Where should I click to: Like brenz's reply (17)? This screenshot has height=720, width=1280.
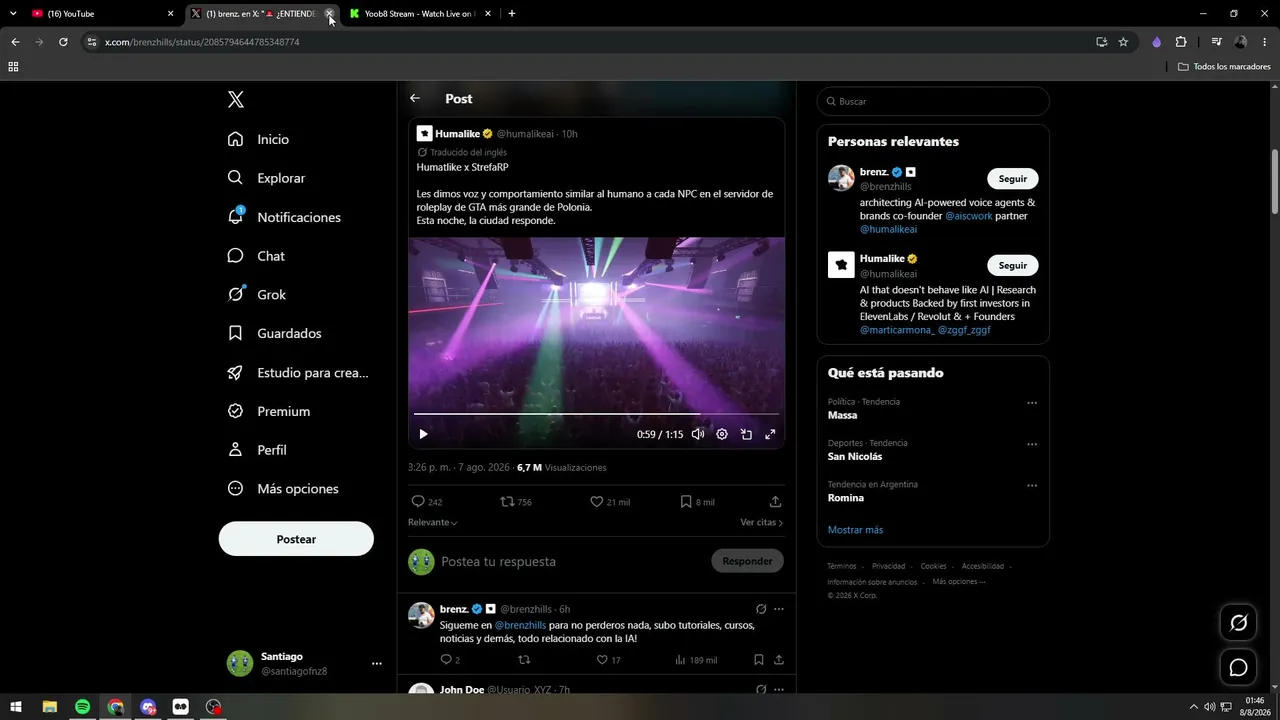pos(608,660)
